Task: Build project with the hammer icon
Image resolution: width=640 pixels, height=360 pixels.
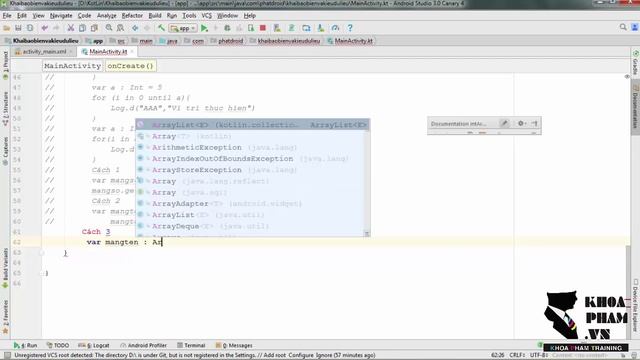Action: [x=162, y=28]
